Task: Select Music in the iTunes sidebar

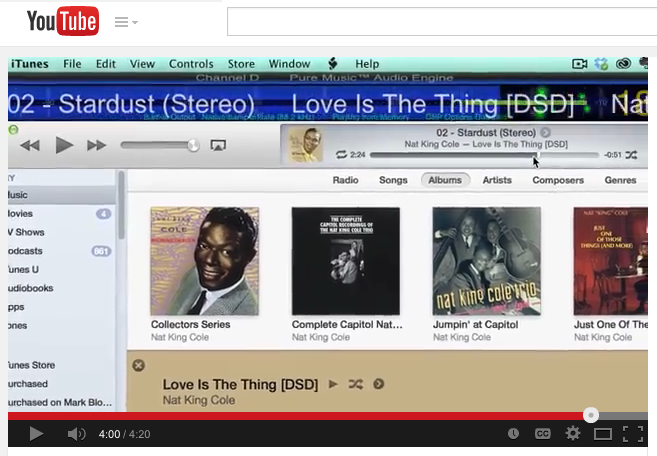Action: point(62,195)
